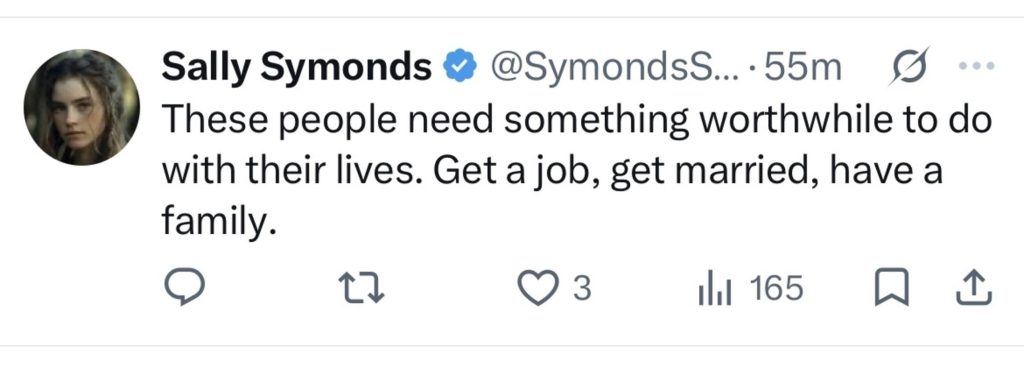Like the tweet via heart icon
This screenshot has width=1024, height=369.
537,288
